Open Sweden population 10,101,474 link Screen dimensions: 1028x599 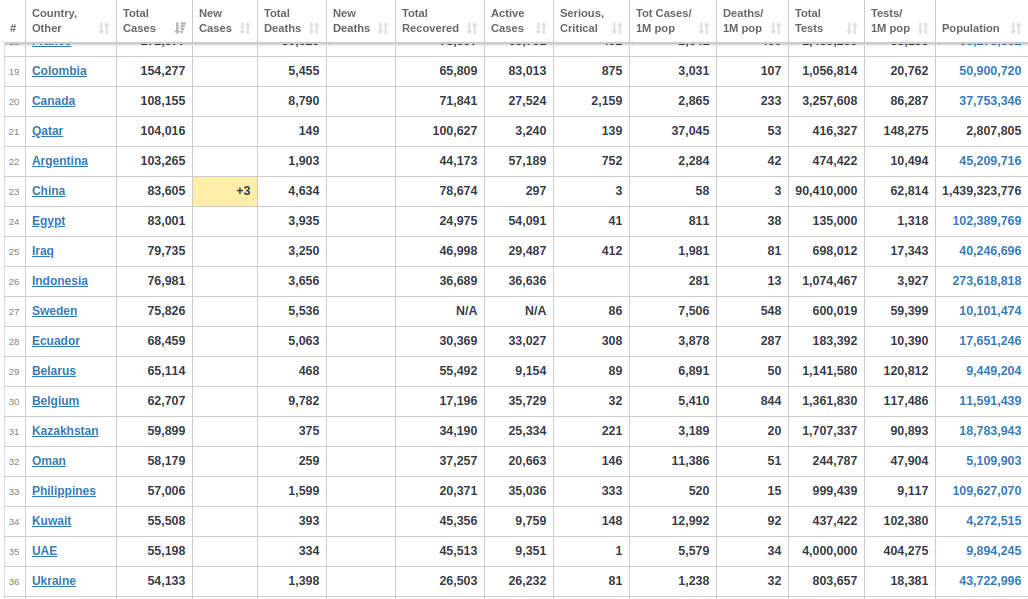pos(990,311)
